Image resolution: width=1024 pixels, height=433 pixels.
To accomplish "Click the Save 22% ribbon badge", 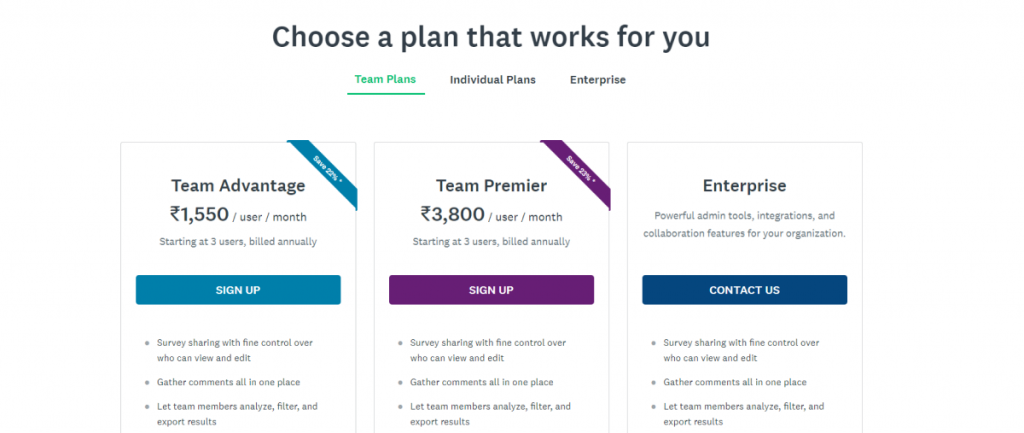I will point(327,170).
